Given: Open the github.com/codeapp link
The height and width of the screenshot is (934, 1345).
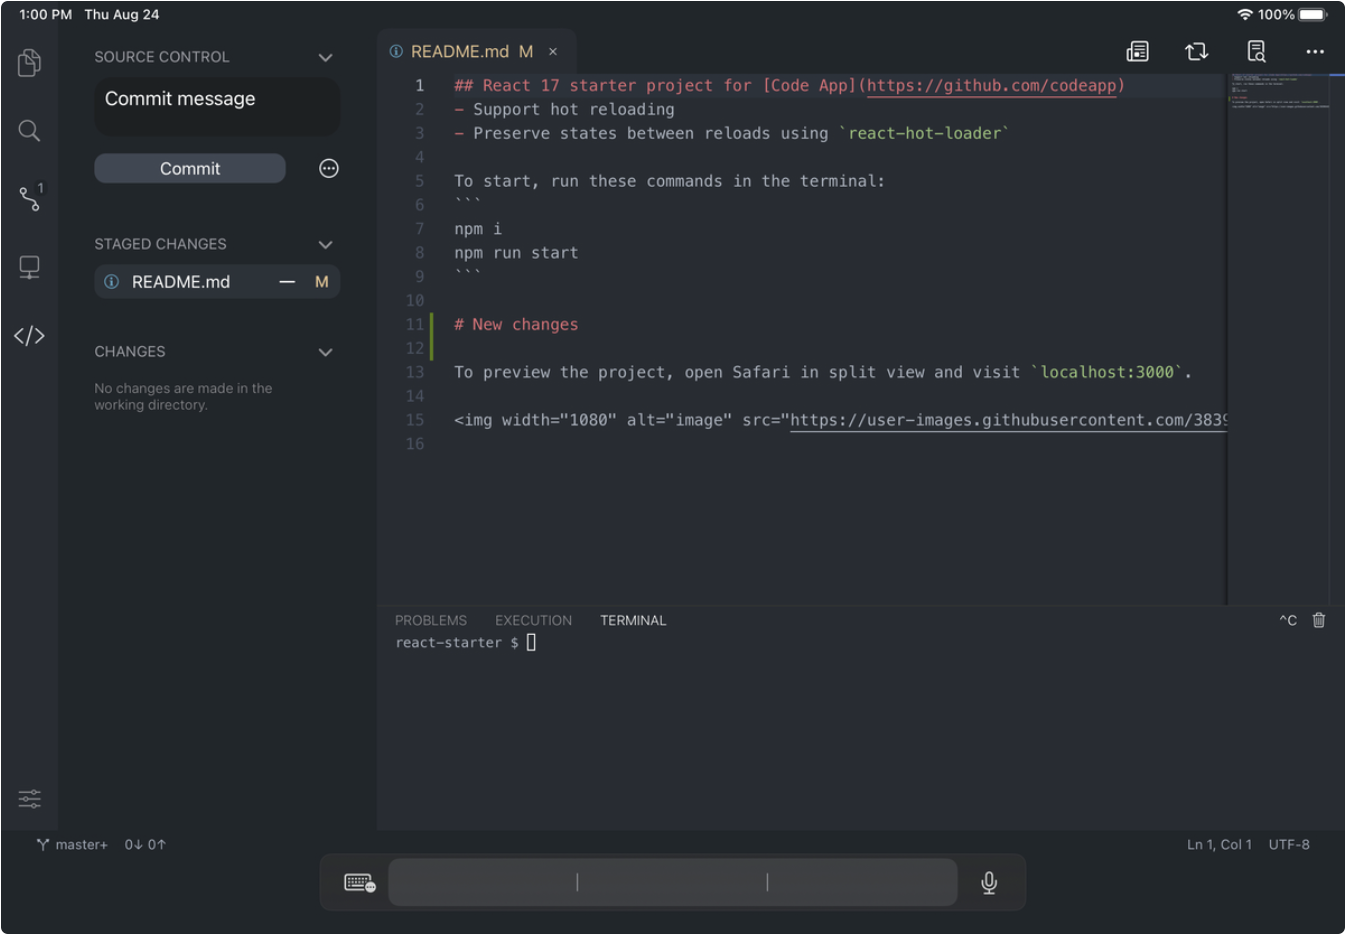Looking at the screenshot, I should [x=991, y=86].
